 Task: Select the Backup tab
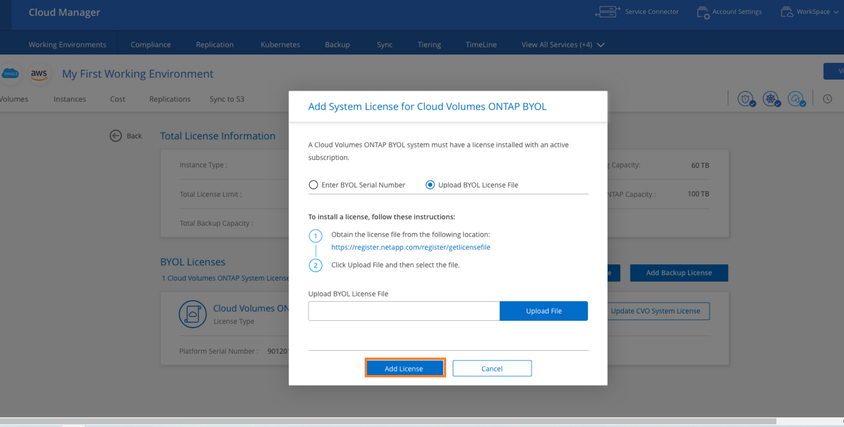(337, 45)
